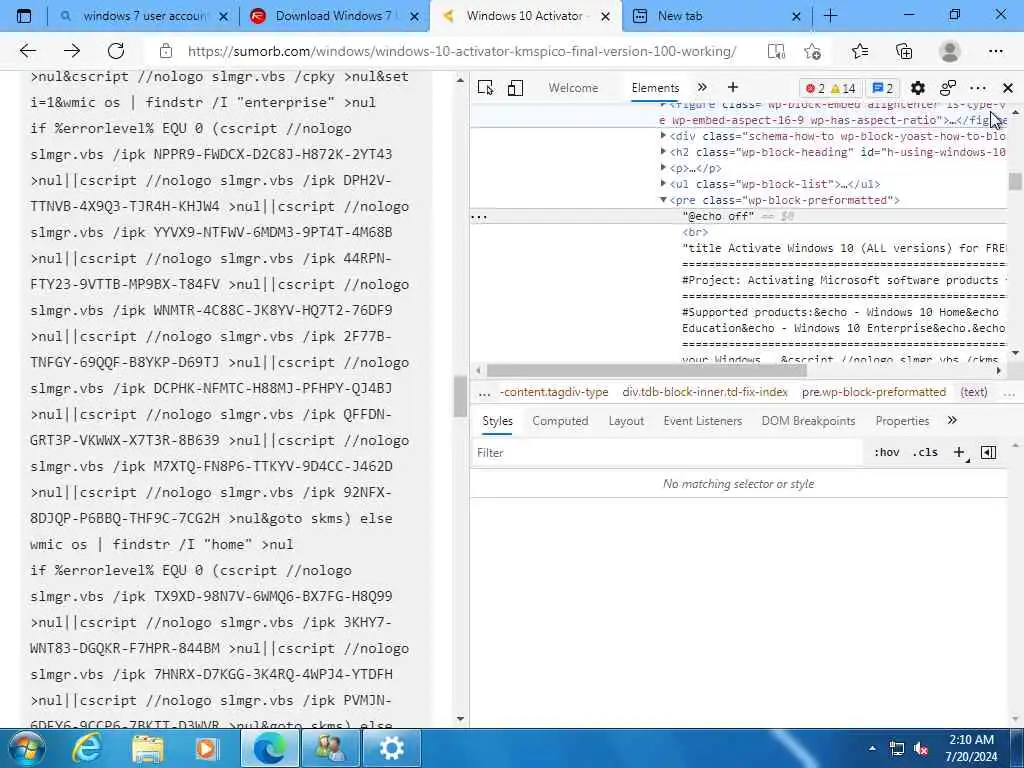Image resolution: width=1024 pixels, height=768 pixels.
Task: Open Collections icon in toolbar
Action: (904, 51)
